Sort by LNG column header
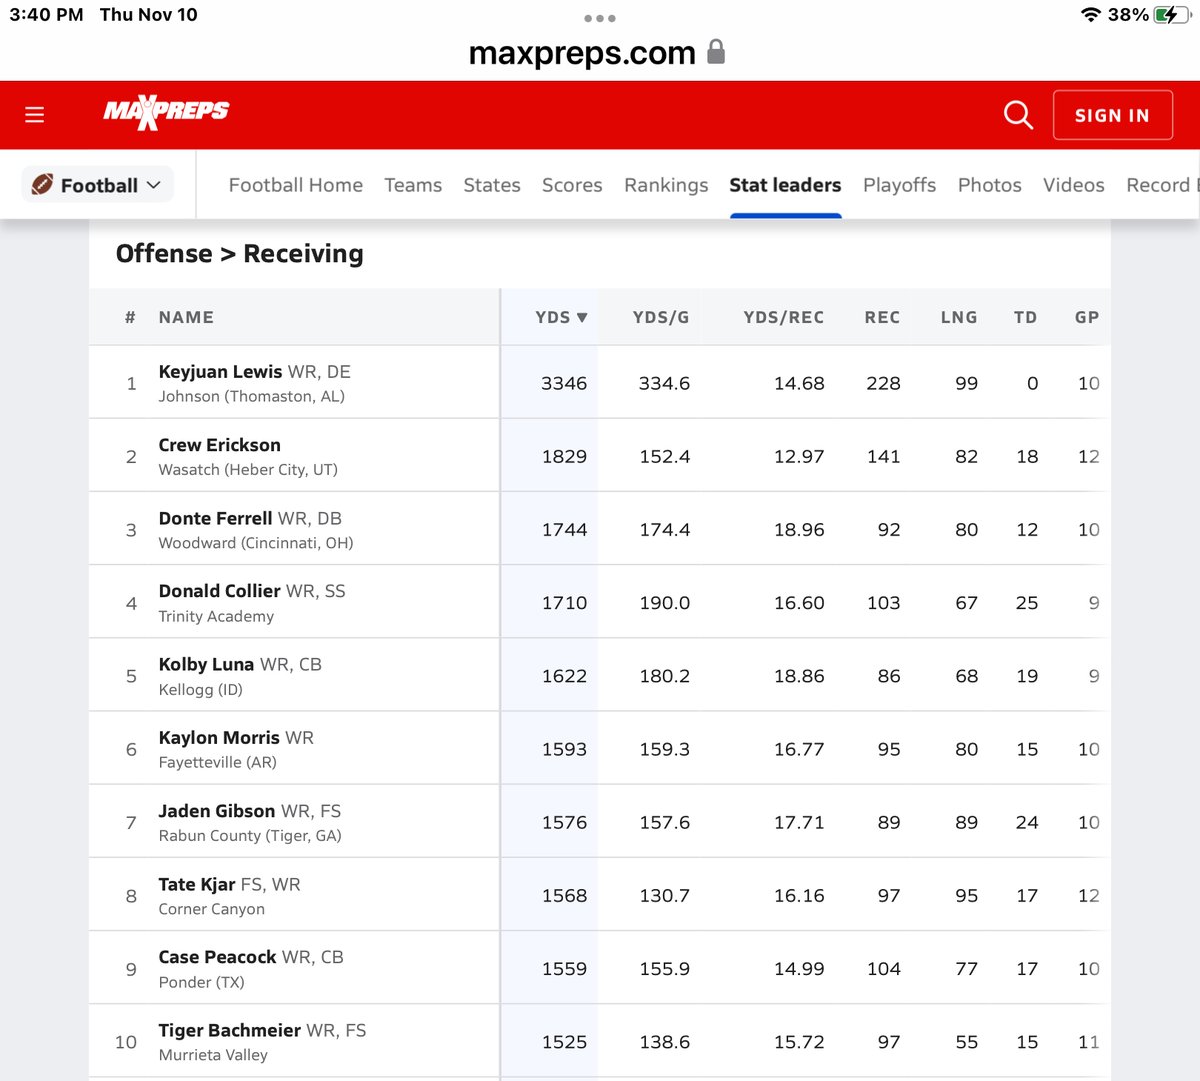 click(x=959, y=317)
